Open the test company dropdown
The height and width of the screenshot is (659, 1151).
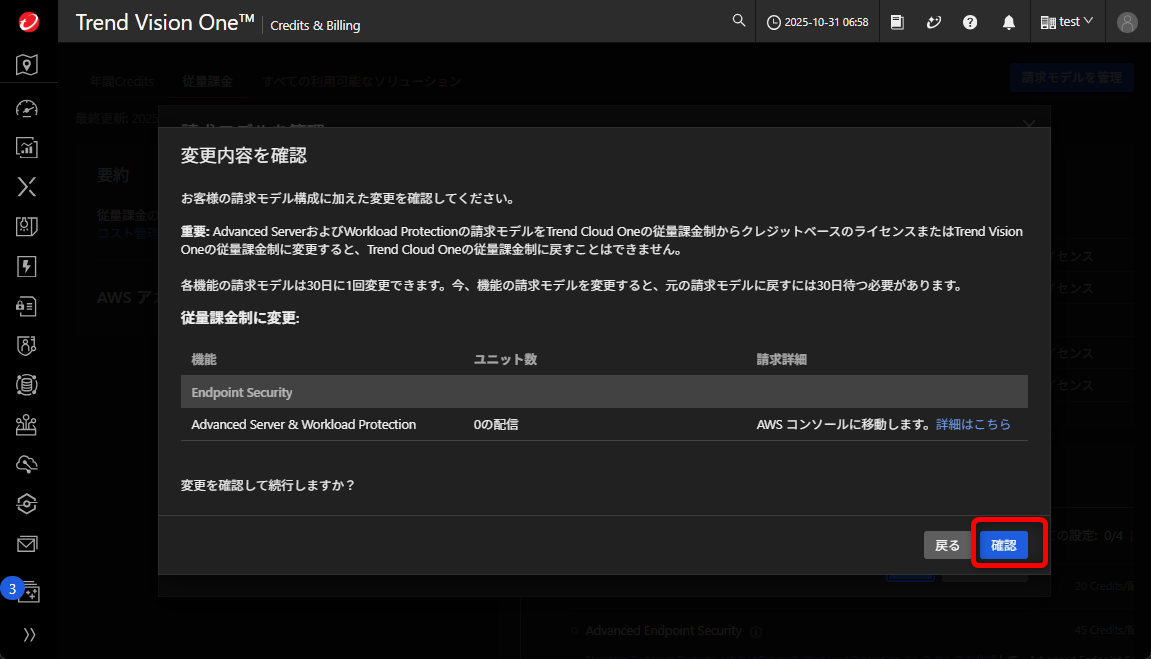pos(1066,21)
